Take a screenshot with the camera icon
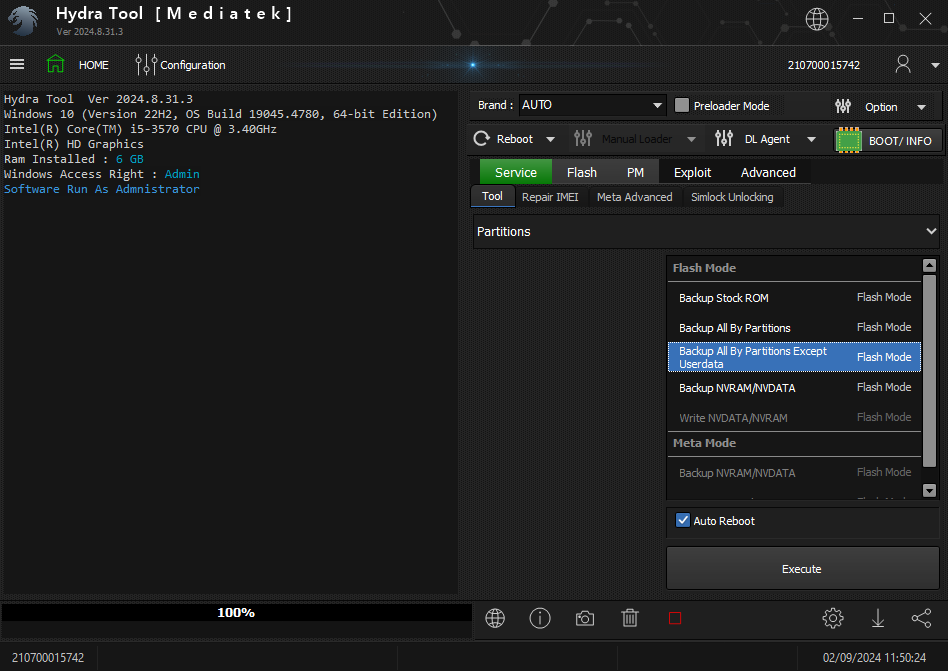 [585, 618]
